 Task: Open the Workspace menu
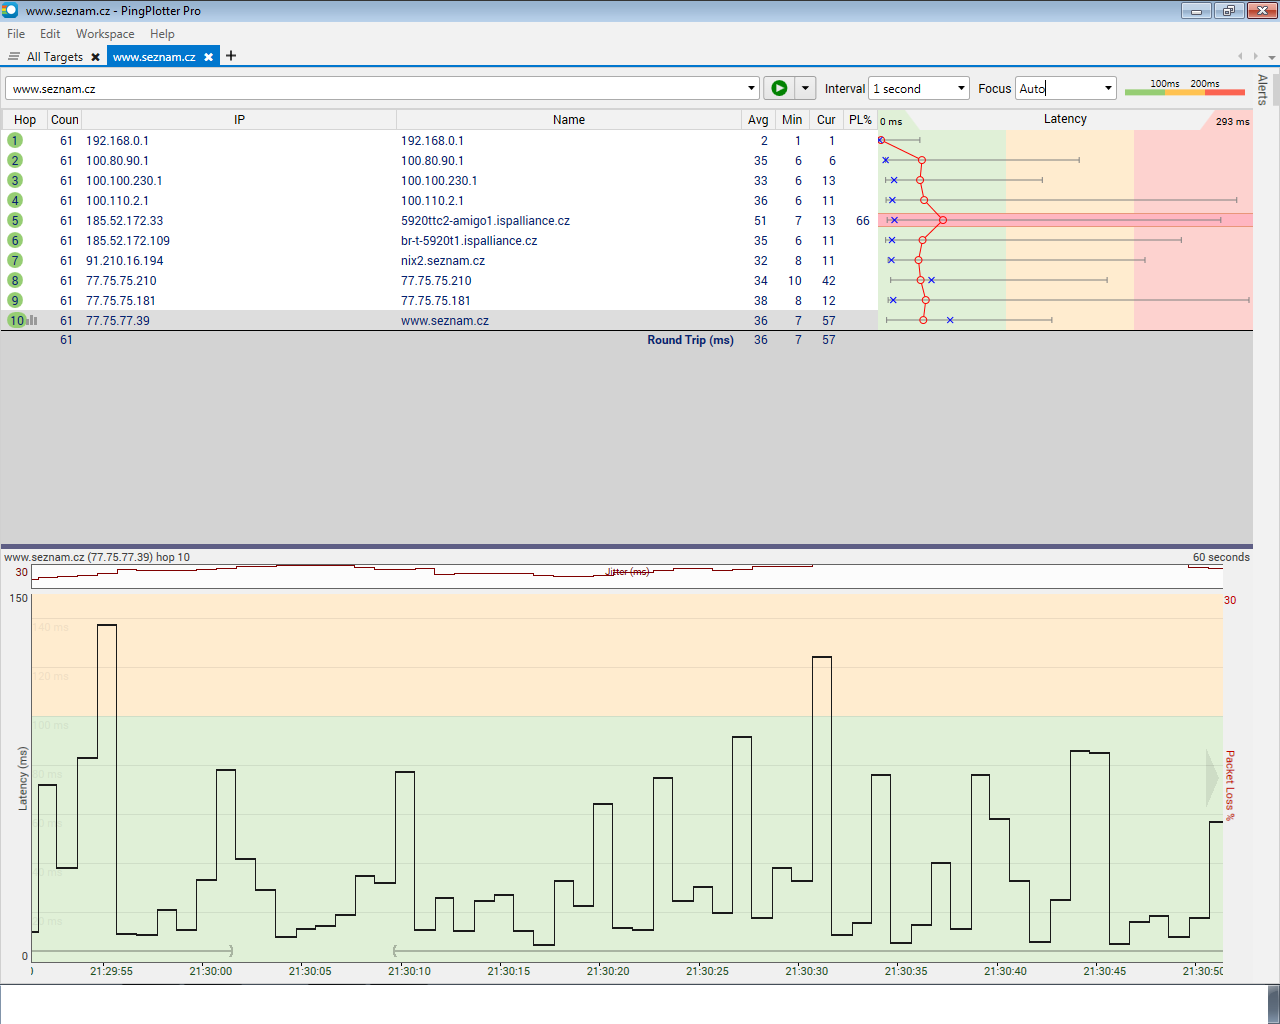104,34
